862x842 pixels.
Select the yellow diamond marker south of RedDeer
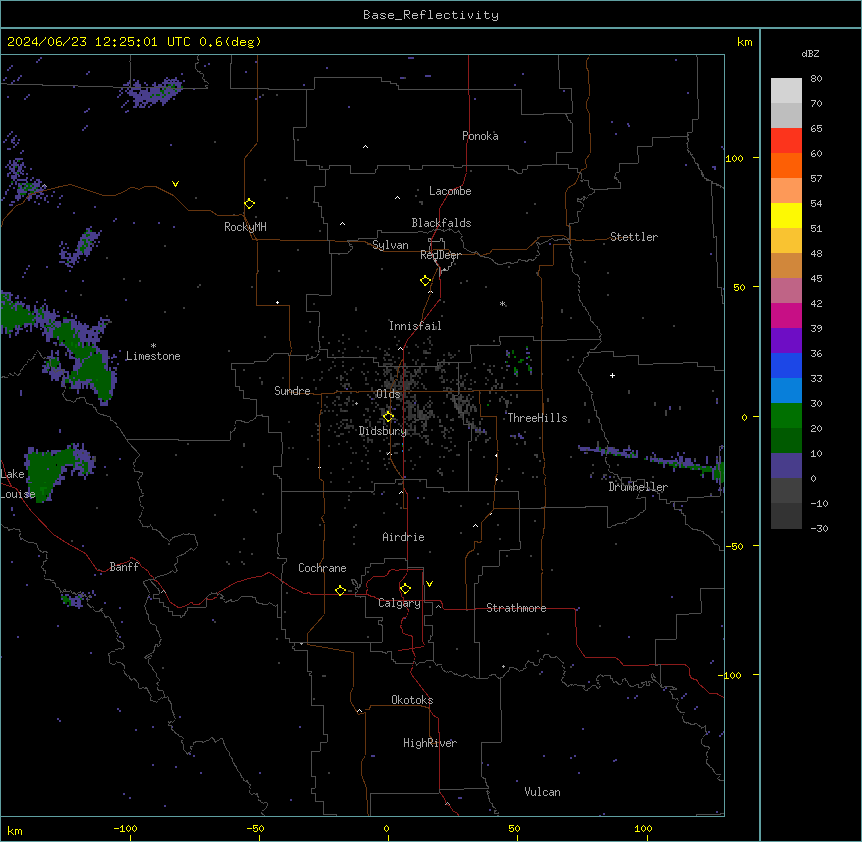click(426, 281)
